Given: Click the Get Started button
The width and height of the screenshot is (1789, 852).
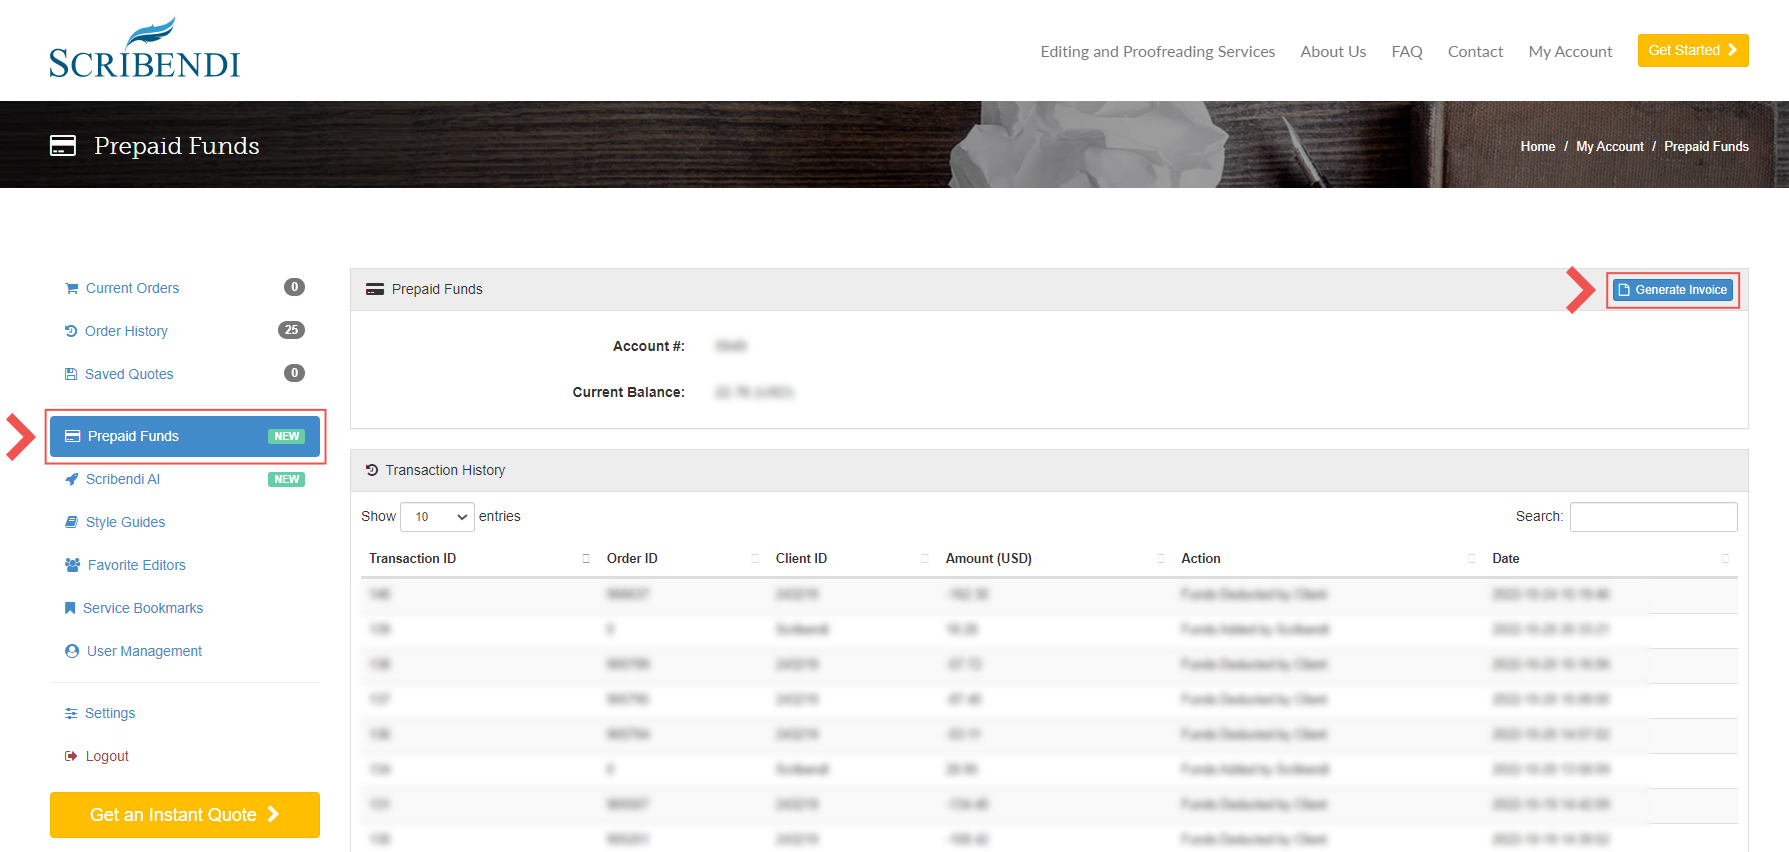Looking at the screenshot, I should (1693, 50).
